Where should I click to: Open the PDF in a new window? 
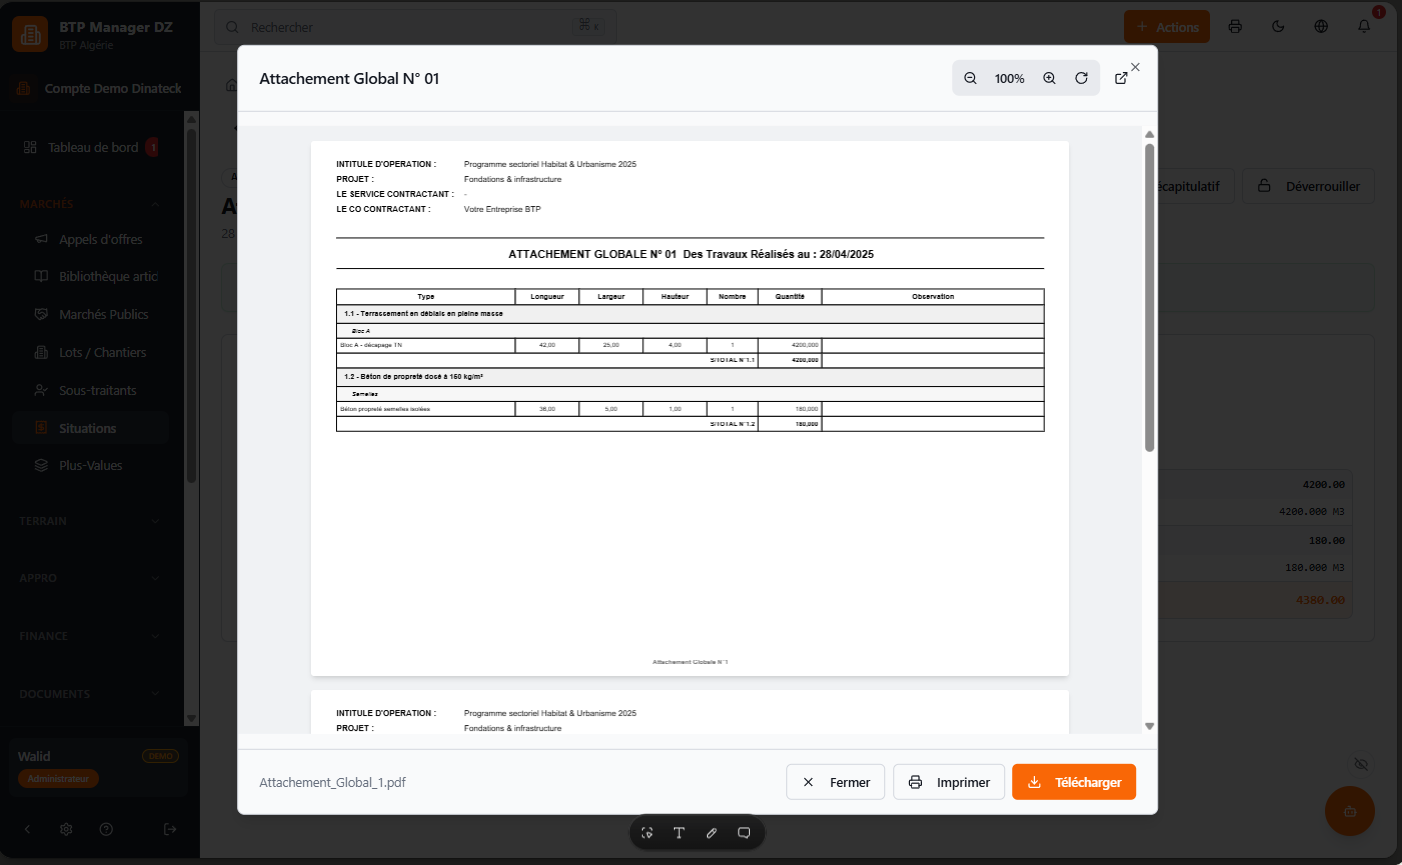1121,78
